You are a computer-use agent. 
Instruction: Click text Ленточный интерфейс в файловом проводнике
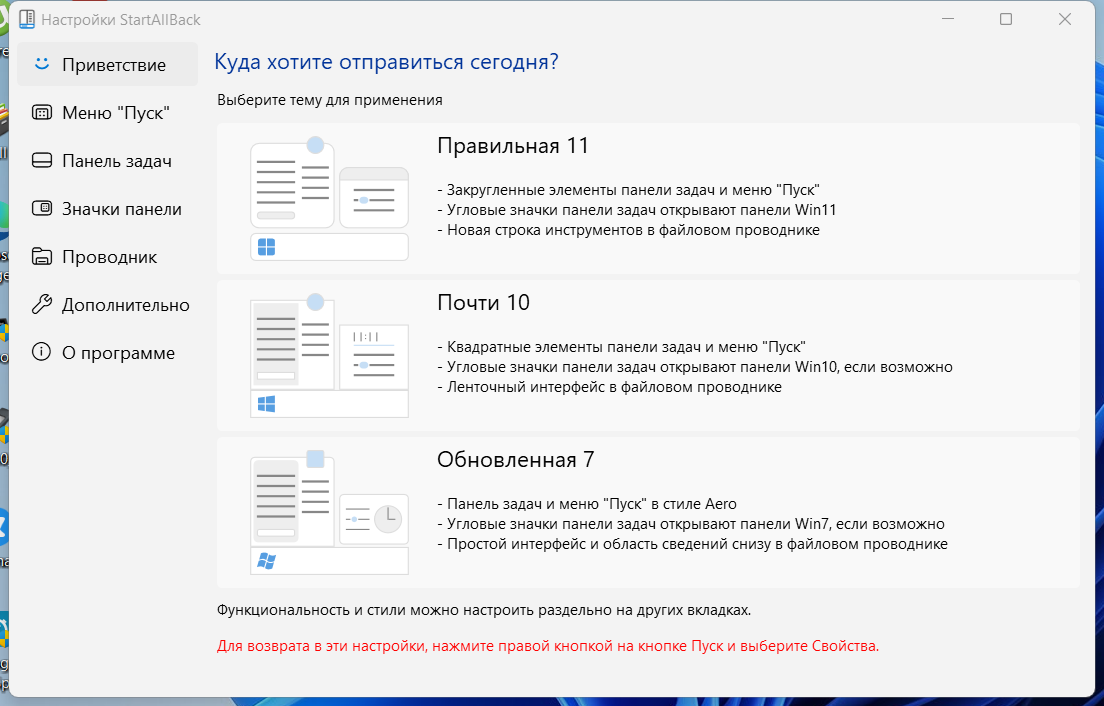pyautogui.click(x=609, y=387)
